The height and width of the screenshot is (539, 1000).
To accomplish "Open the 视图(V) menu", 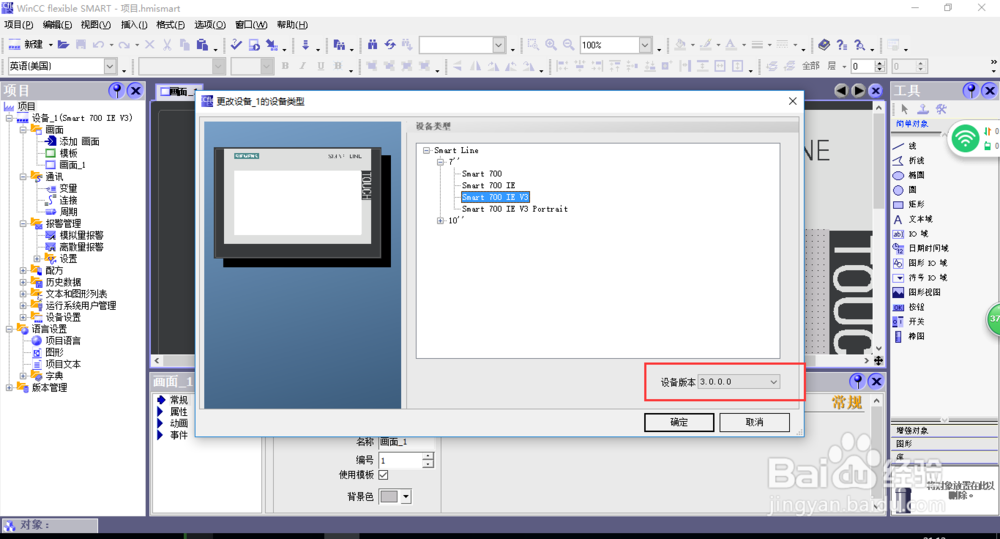I will 96,25.
